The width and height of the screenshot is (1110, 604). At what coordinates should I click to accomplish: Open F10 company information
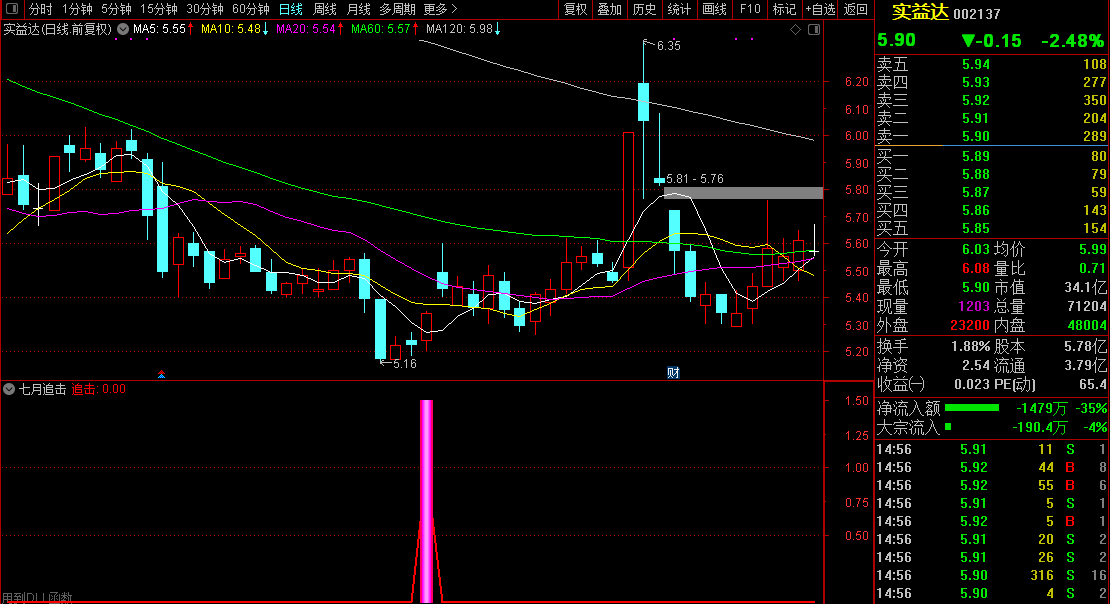(x=750, y=9)
